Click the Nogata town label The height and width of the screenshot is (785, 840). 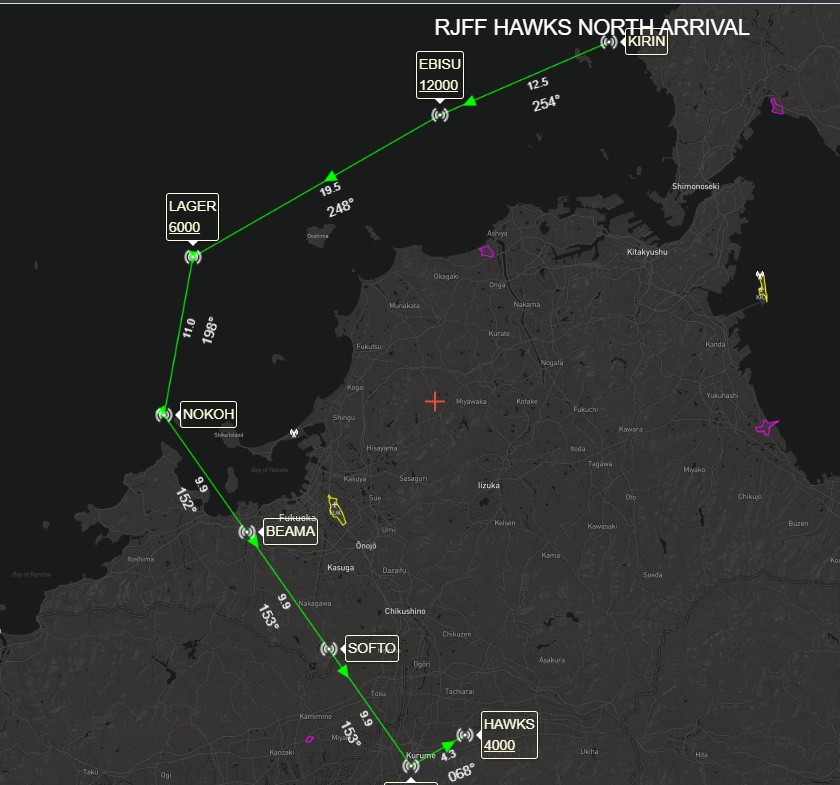552,363
